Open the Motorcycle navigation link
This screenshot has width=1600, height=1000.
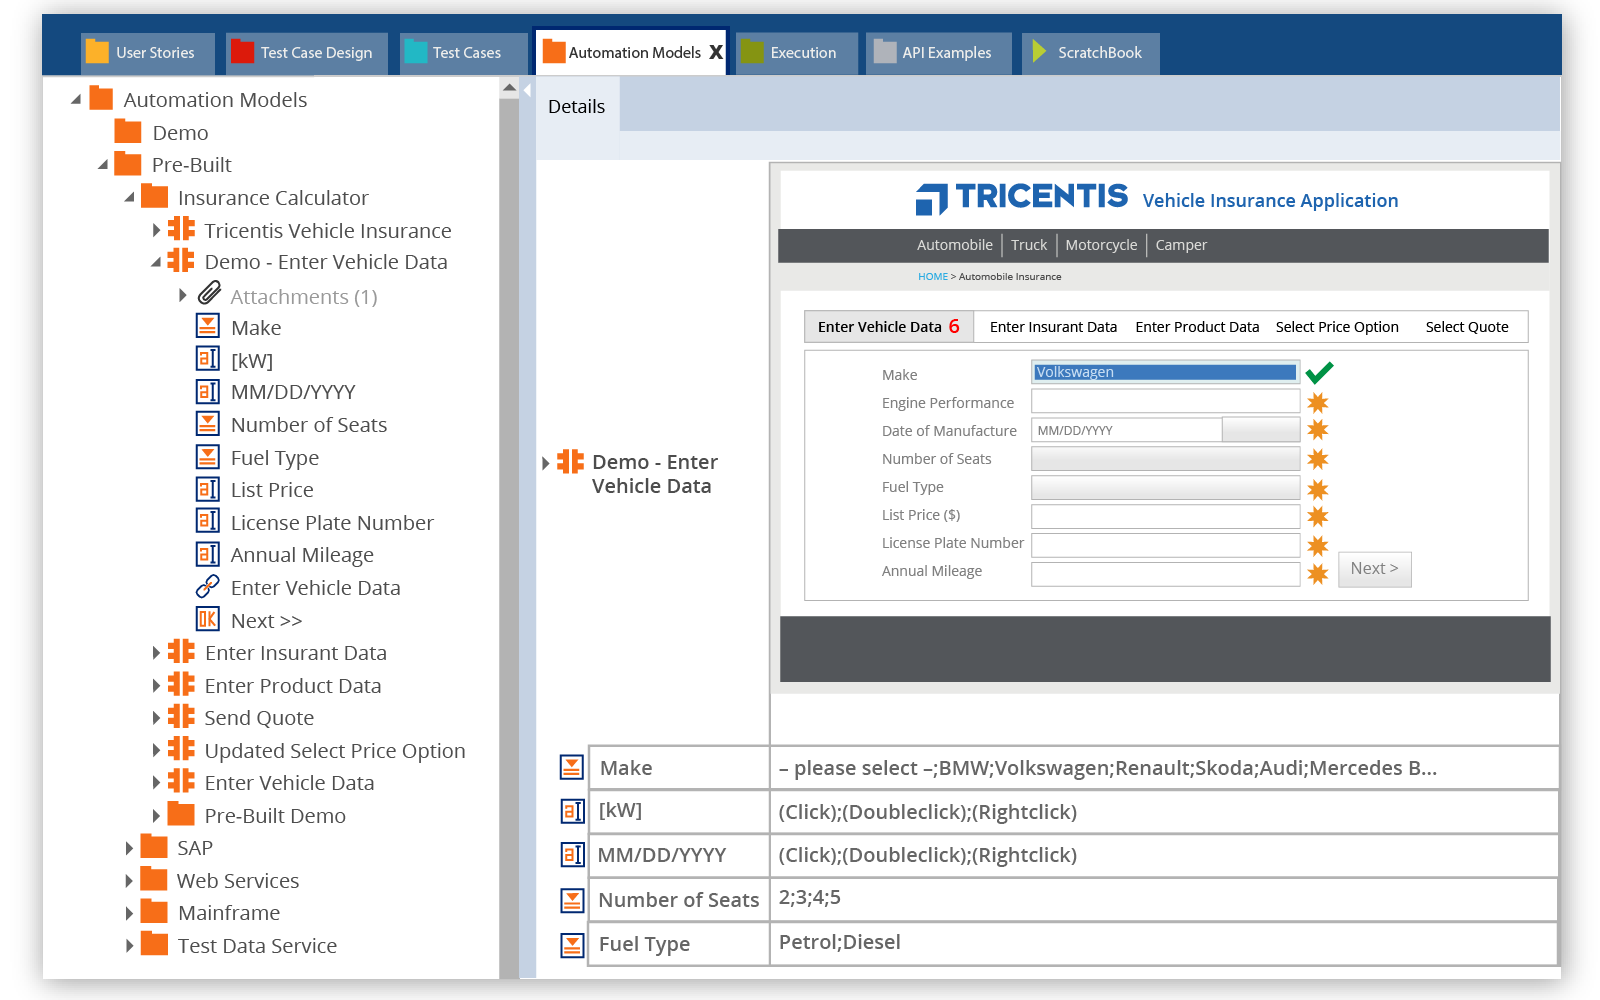[x=1101, y=245]
